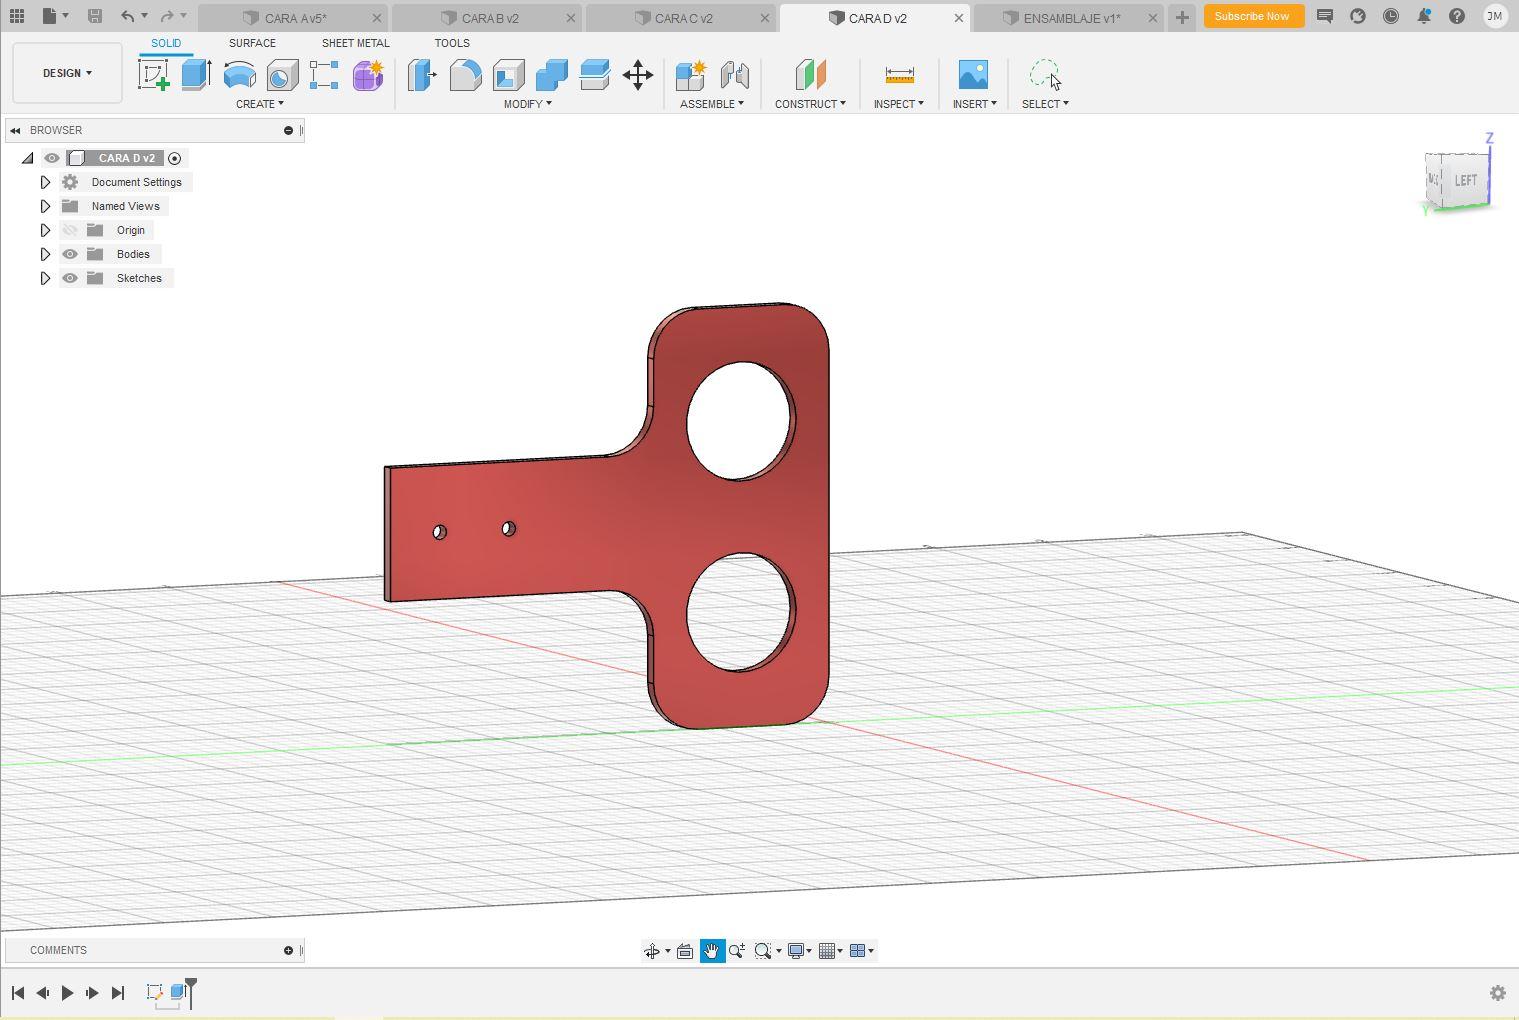The width and height of the screenshot is (1519, 1020).
Task: Click the Subscribe Now button
Action: (x=1252, y=16)
